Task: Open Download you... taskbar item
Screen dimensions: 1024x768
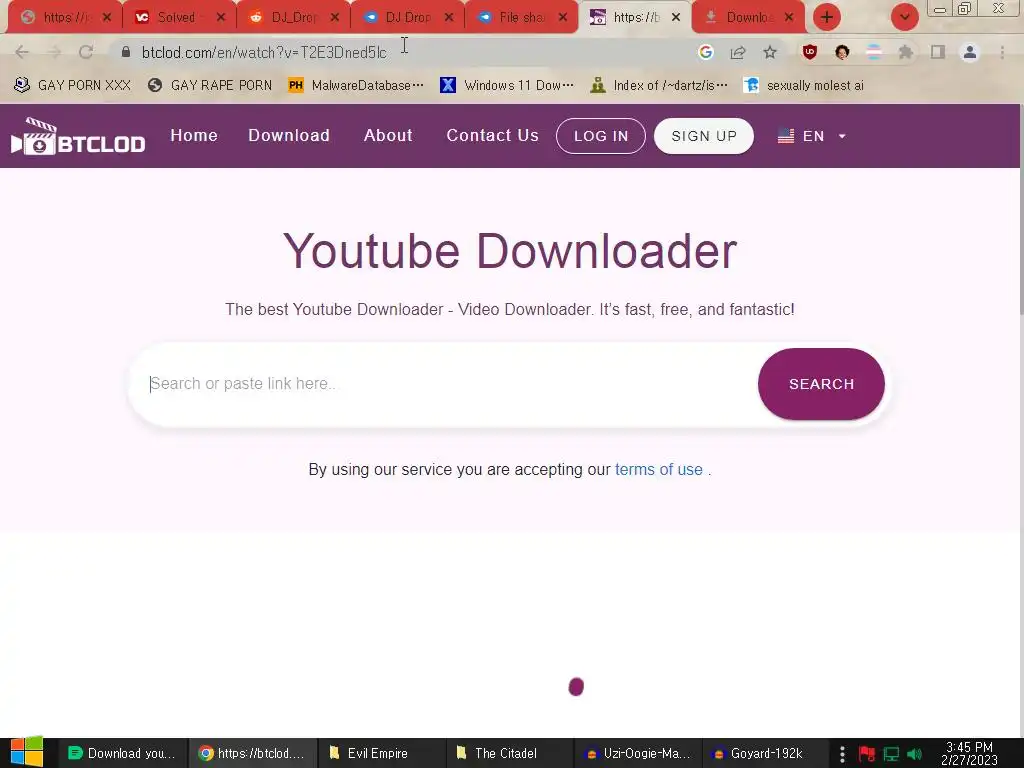Action: click(123, 753)
